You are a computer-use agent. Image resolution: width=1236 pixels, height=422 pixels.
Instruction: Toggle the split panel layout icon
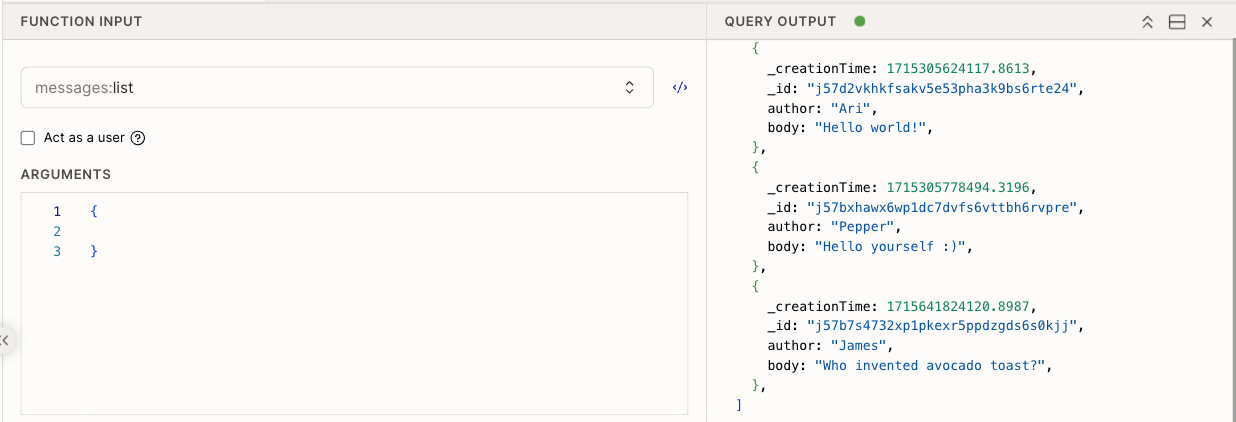1177,22
